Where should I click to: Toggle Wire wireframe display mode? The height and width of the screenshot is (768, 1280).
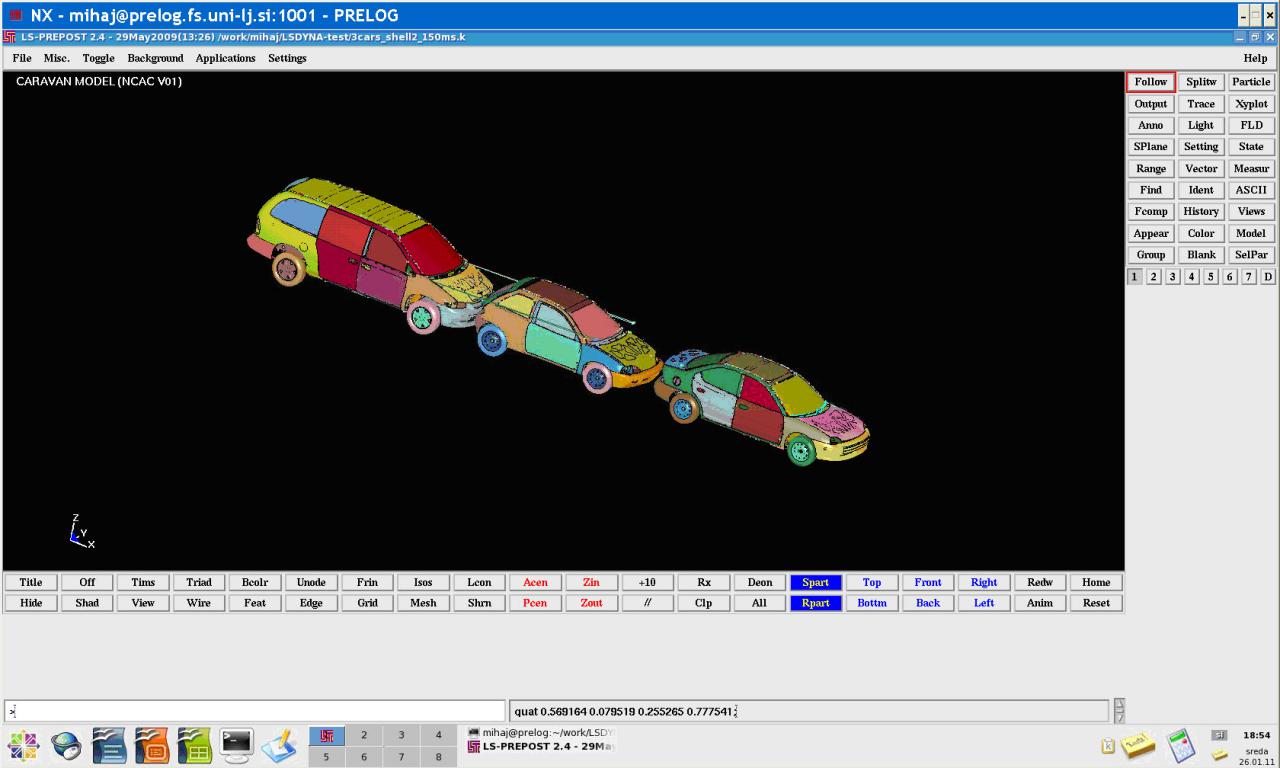coord(199,603)
